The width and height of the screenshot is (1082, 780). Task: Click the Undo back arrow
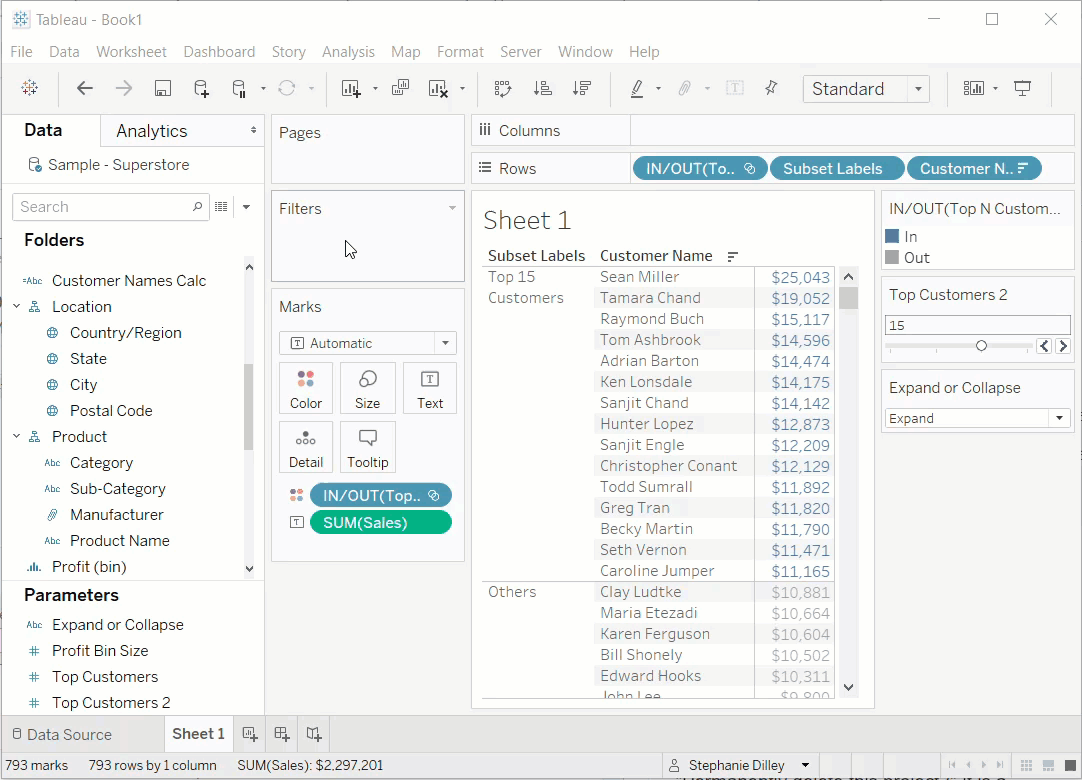tap(84, 88)
